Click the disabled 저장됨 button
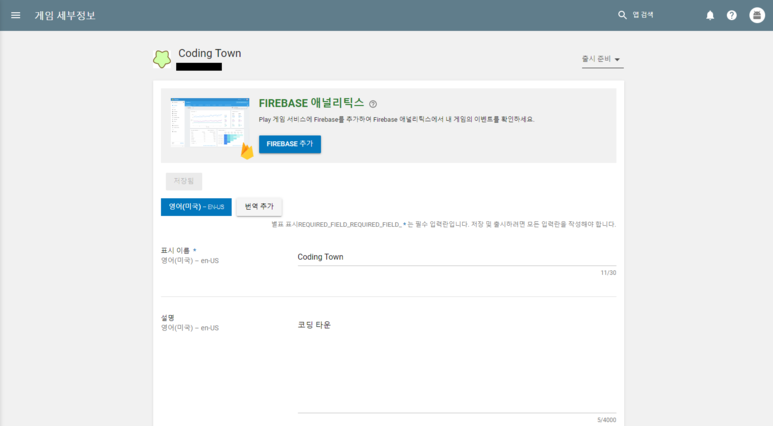The height and width of the screenshot is (426, 773). 184,181
